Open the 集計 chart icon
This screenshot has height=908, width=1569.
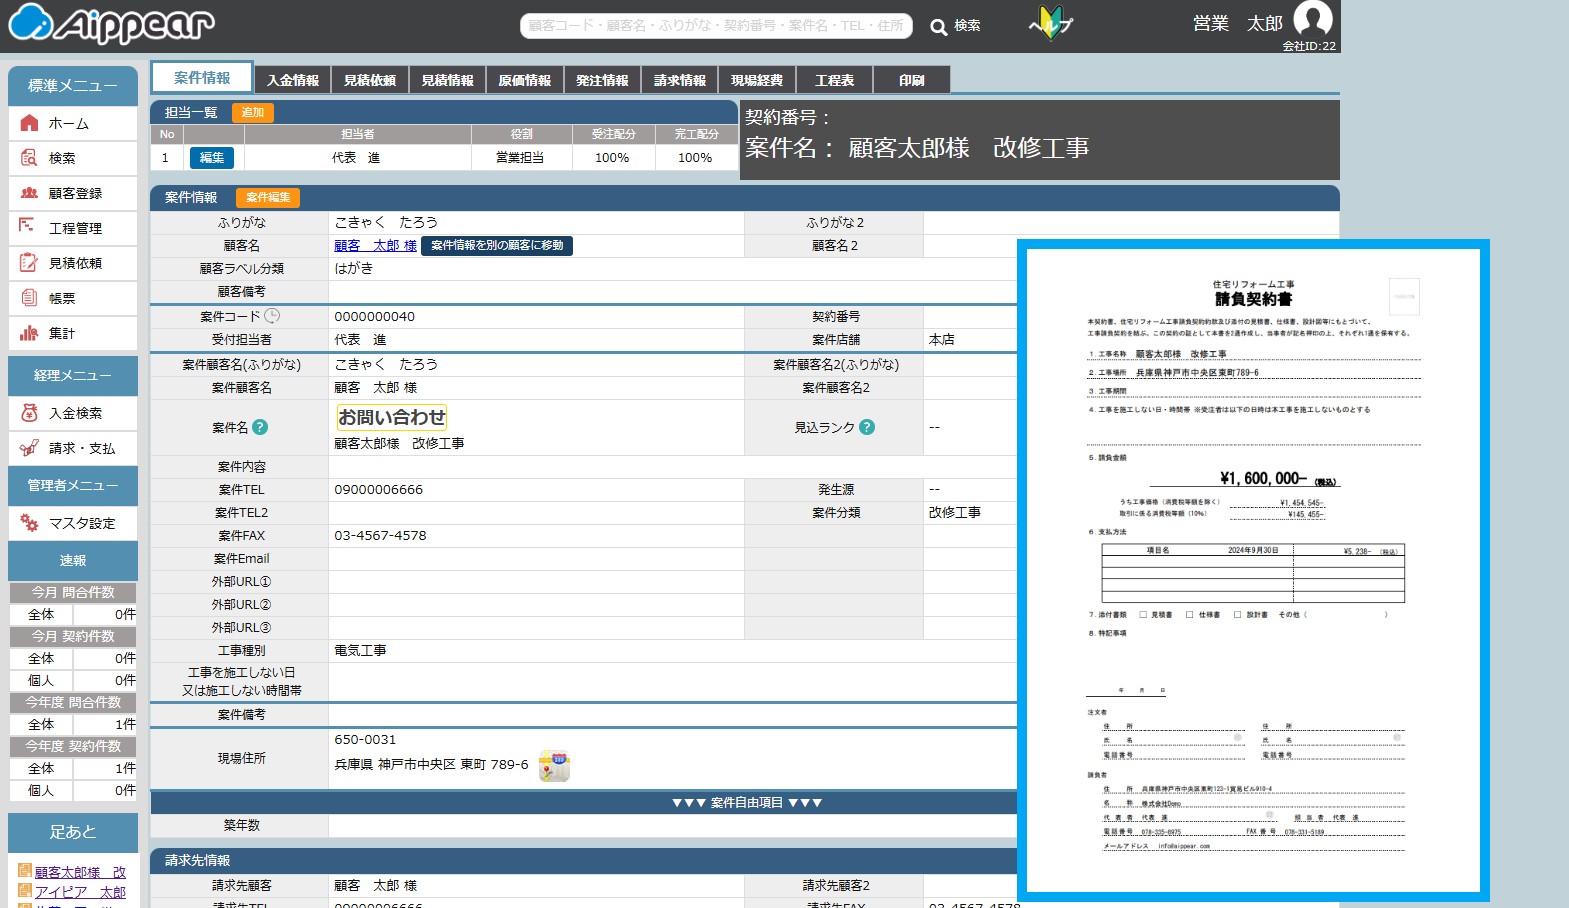[29, 333]
